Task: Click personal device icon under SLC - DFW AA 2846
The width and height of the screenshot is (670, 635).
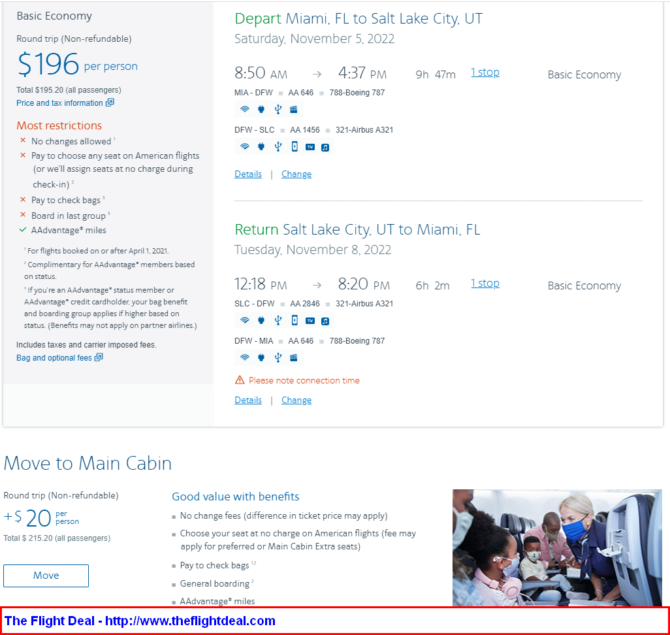Action: pos(294,320)
